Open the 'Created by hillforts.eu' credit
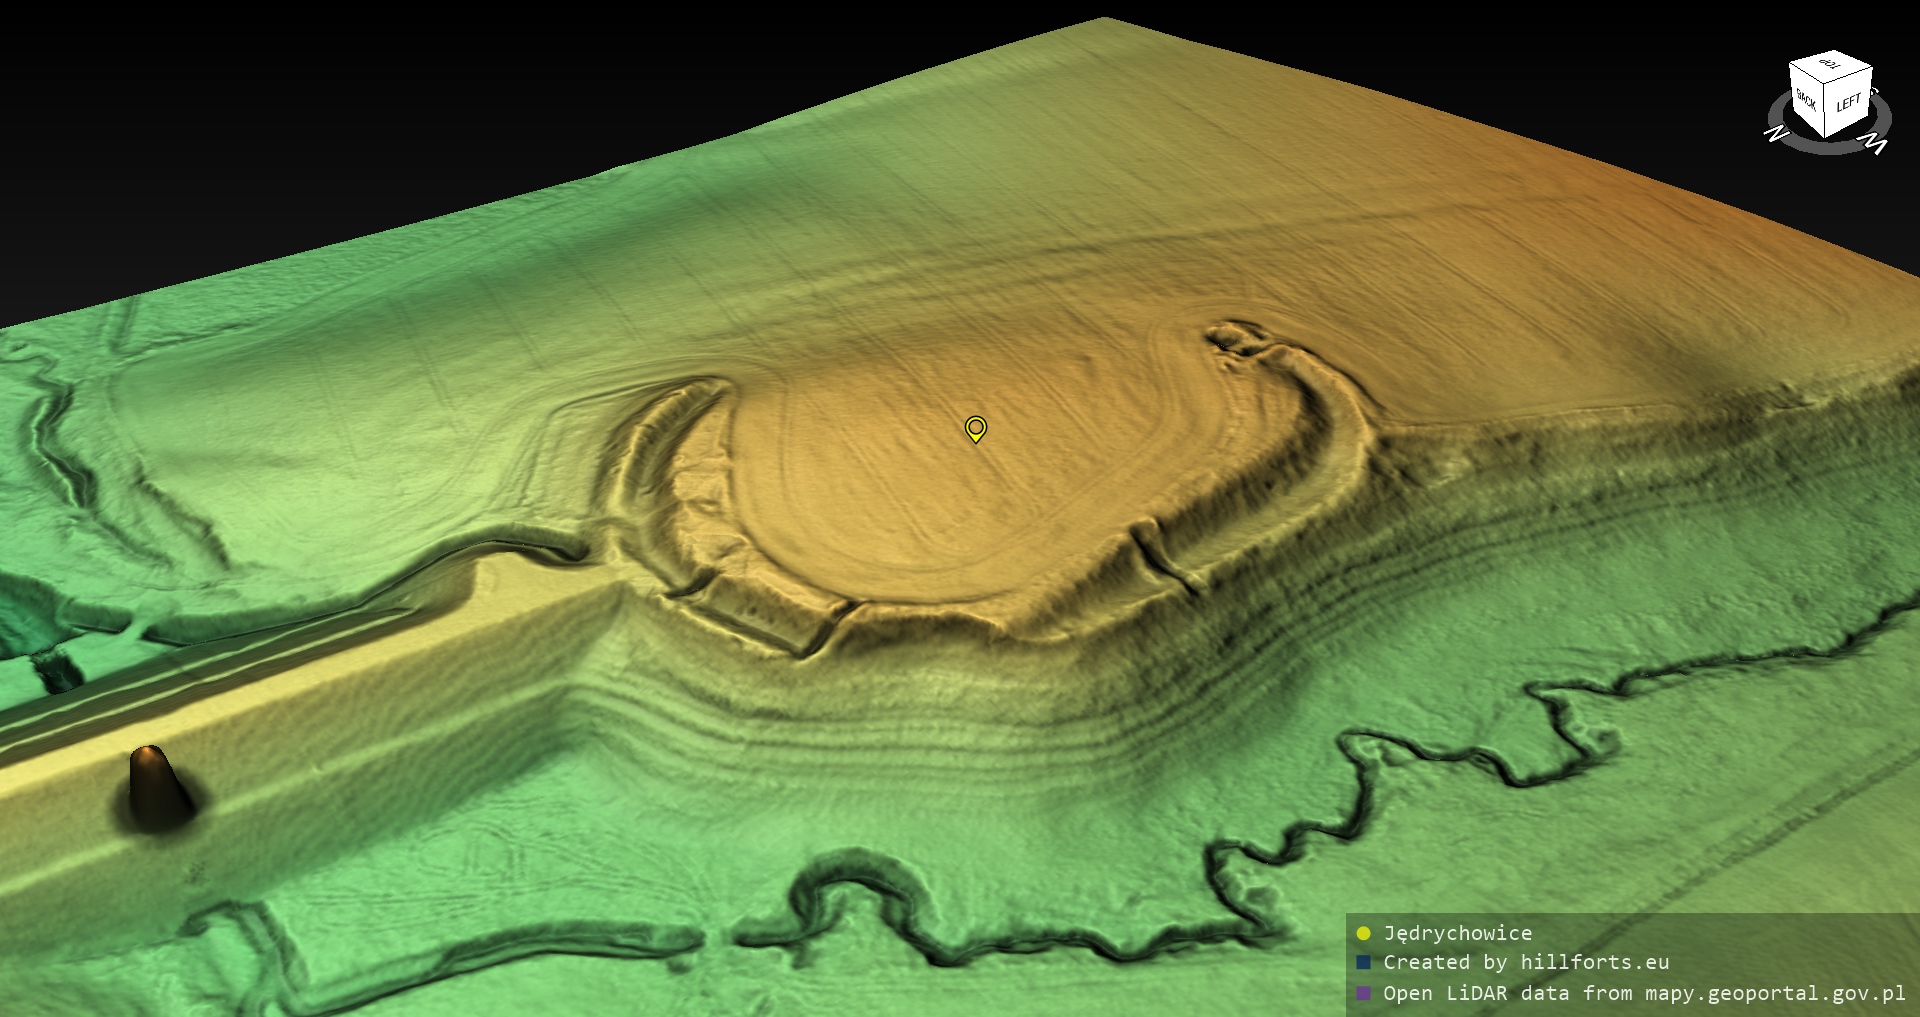Image resolution: width=1920 pixels, height=1017 pixels. tap(1525, 963)
